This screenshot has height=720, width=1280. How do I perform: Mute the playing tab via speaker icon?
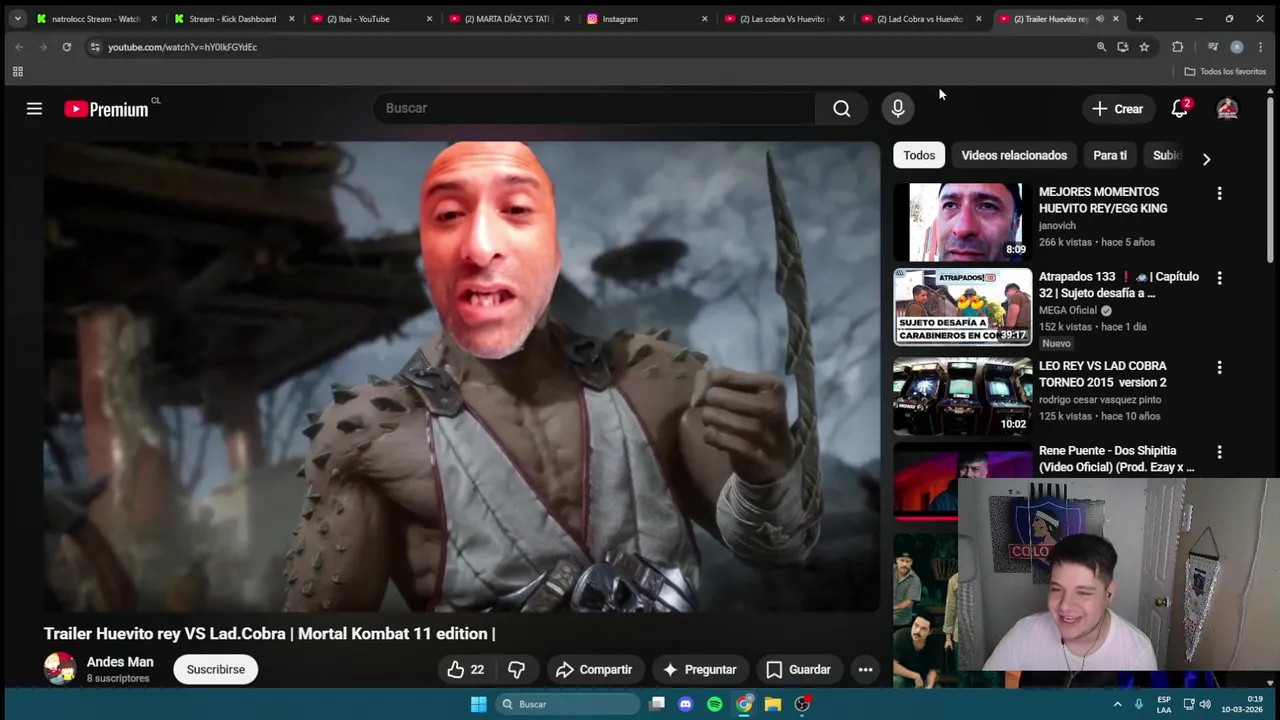[1100, 19]
